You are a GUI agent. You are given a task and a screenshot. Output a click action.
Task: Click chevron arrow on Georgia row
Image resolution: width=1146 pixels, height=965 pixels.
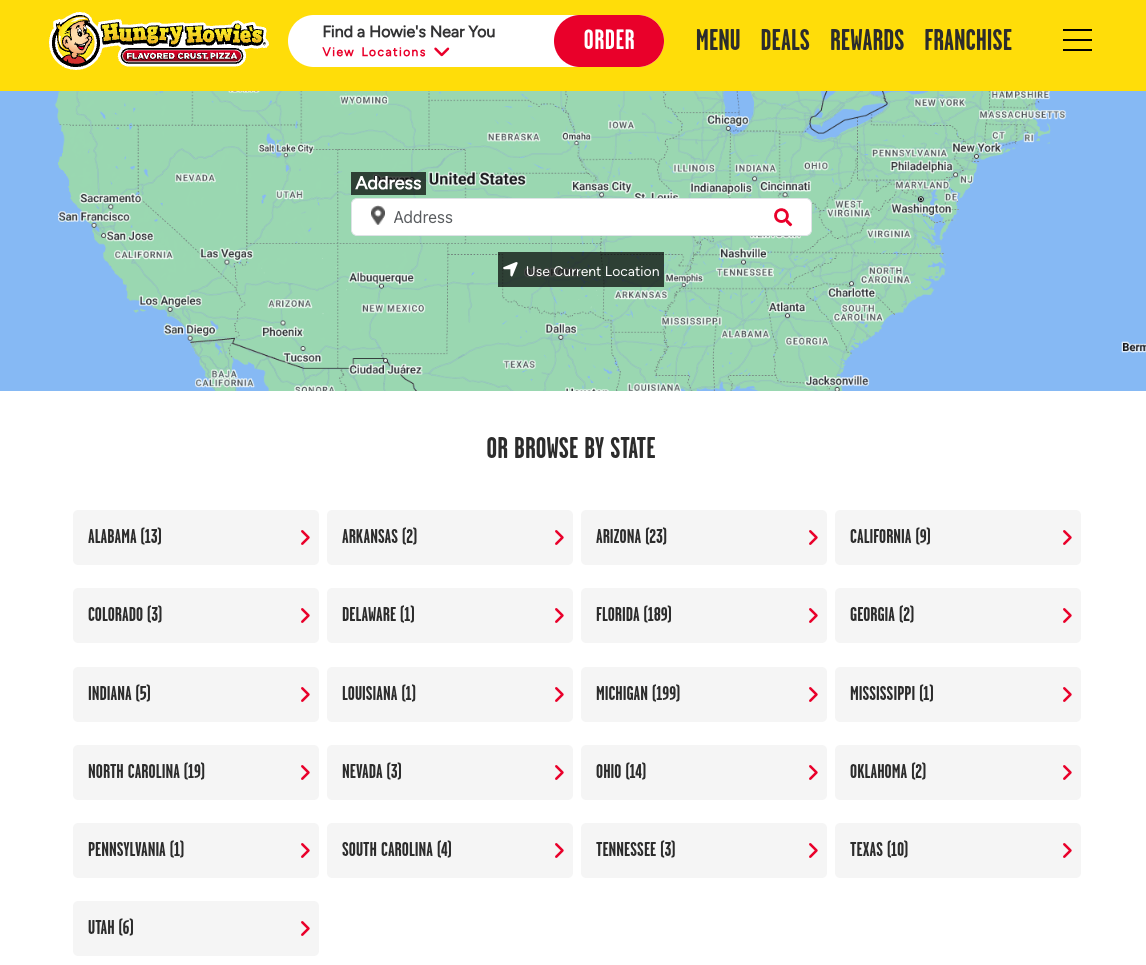[1067, 616]
